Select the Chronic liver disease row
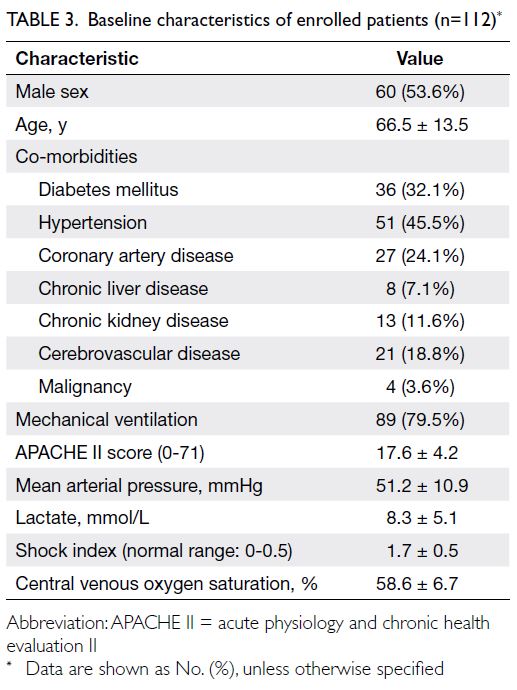 [258, 288]
